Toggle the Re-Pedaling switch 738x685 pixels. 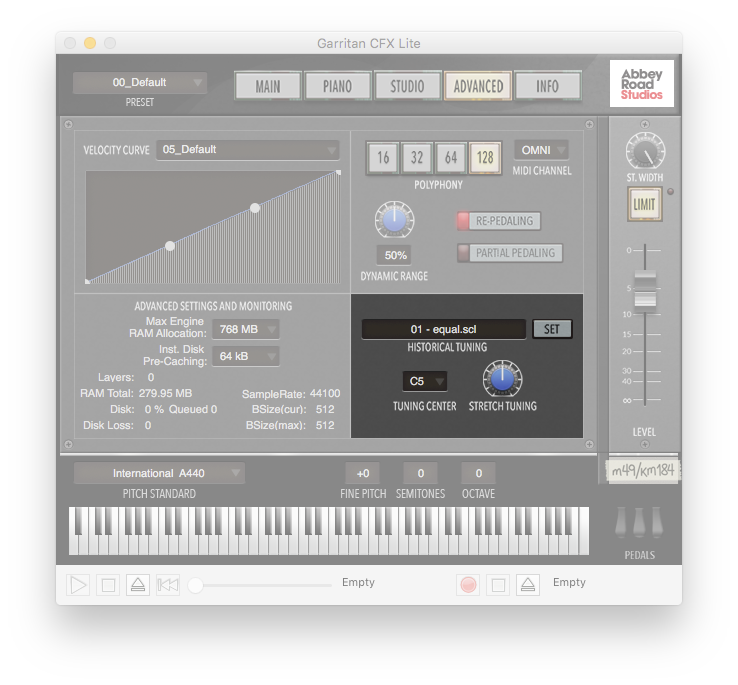pyautogui.click(x=499, y=221)
